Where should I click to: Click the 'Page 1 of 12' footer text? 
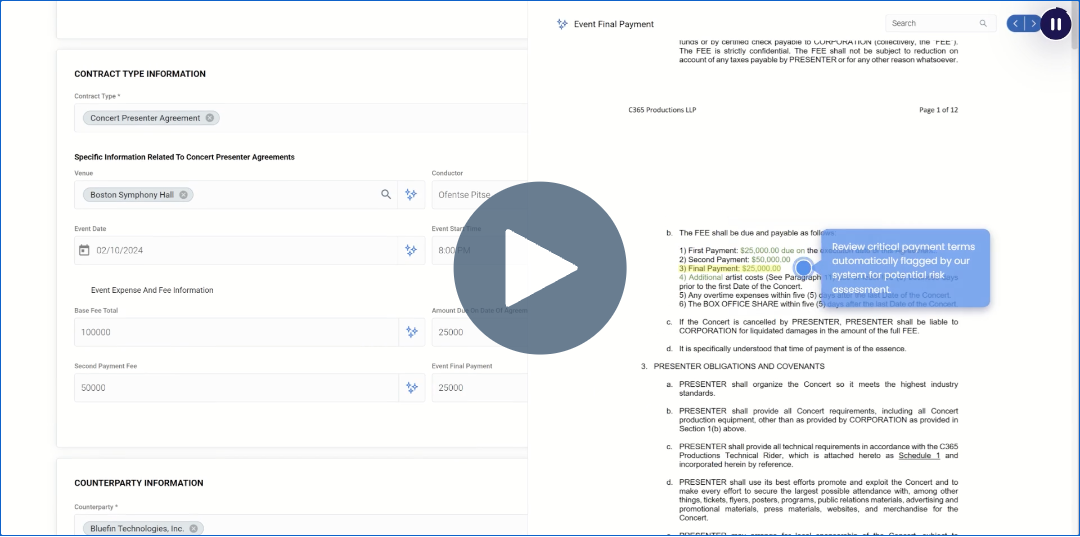point(938,109)
